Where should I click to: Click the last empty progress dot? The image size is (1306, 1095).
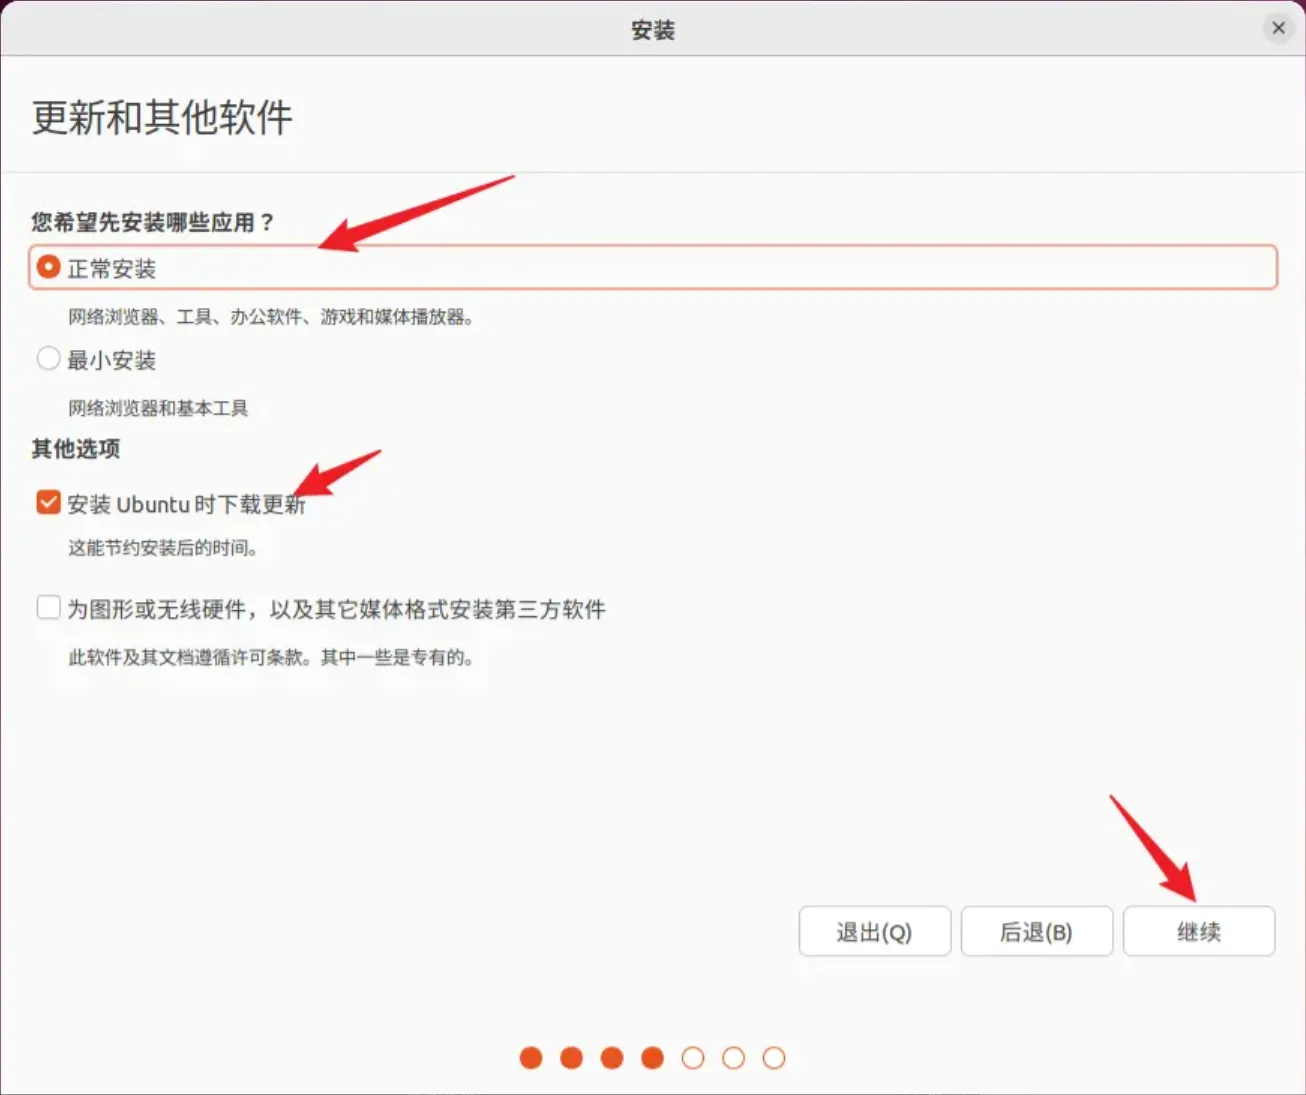[x=774, y=1058]
